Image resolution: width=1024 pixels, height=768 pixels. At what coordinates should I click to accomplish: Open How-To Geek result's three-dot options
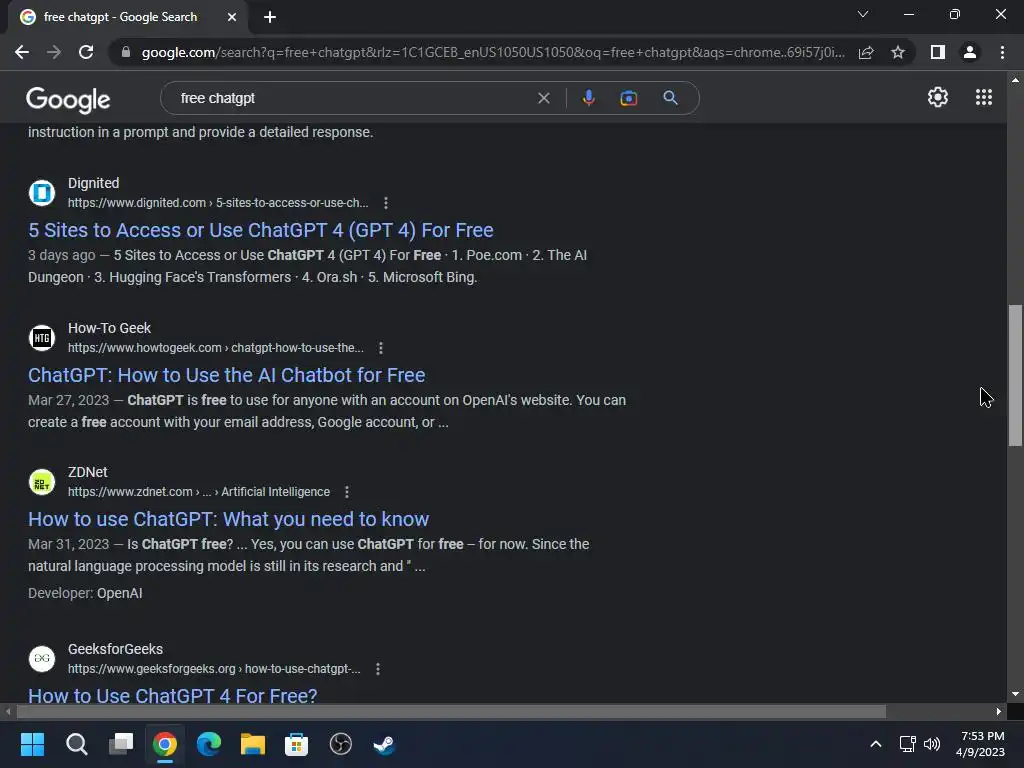click(381, 348)
